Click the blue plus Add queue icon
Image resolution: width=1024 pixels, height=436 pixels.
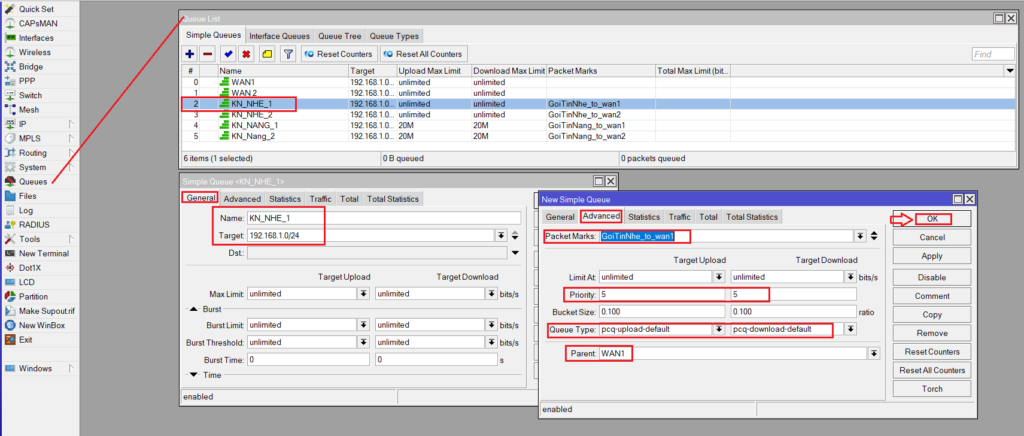tap(190, 53)
